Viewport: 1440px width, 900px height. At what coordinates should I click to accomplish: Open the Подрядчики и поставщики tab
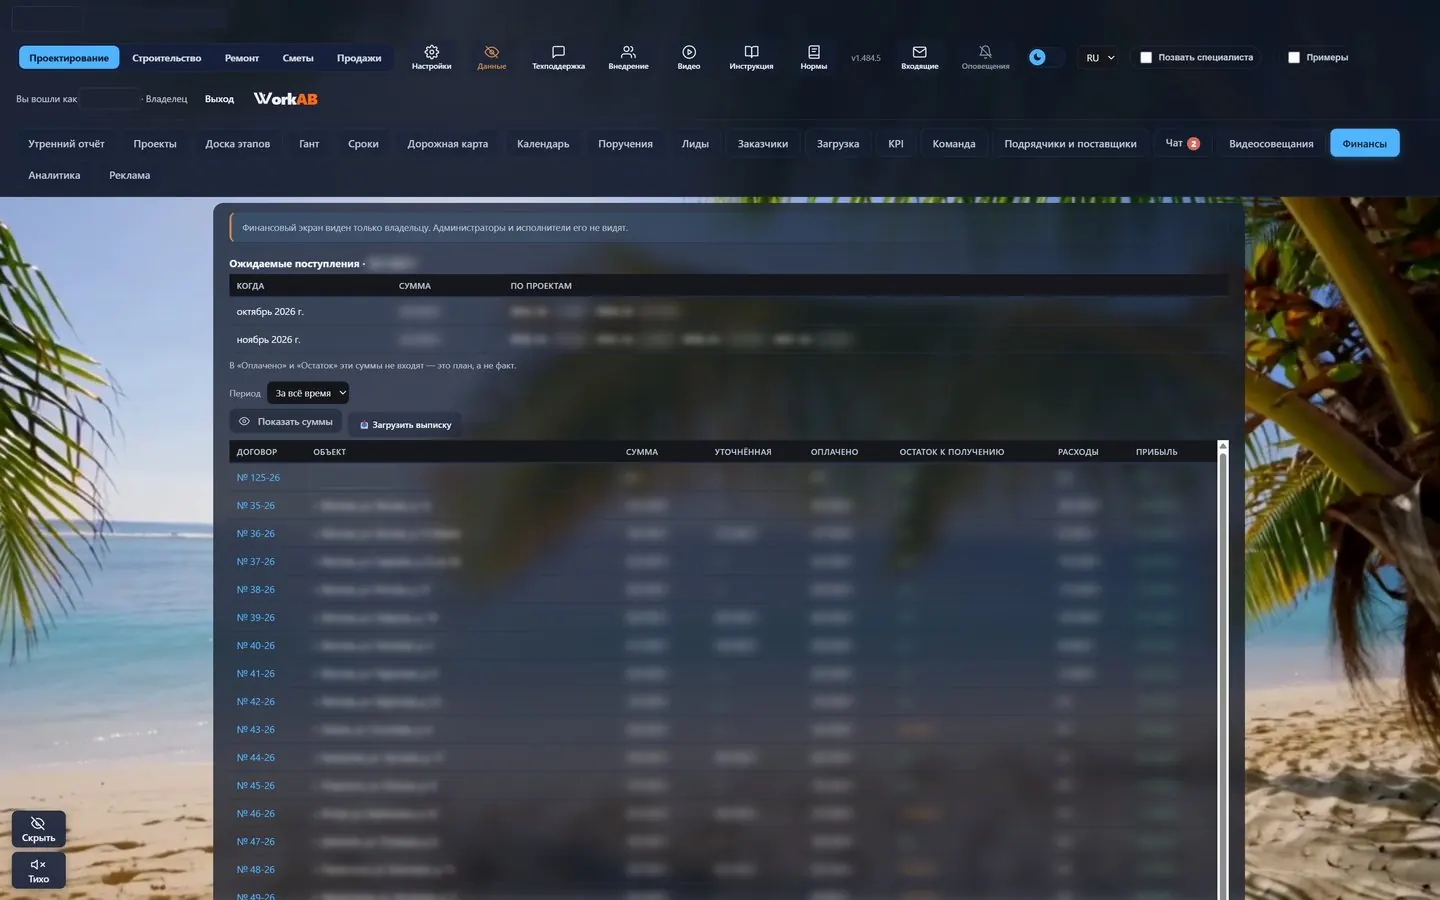tap(1070, 144)
